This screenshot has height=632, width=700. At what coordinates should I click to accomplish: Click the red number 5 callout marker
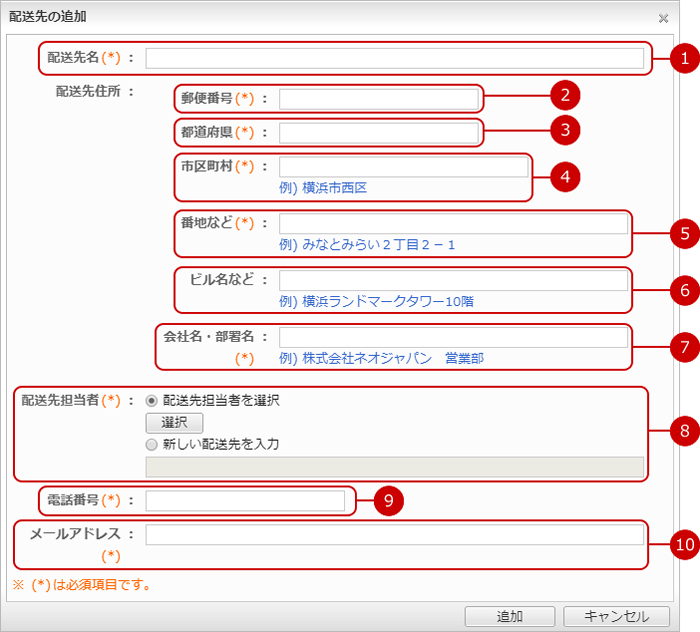pyautogui.click(x=685, y=233)
